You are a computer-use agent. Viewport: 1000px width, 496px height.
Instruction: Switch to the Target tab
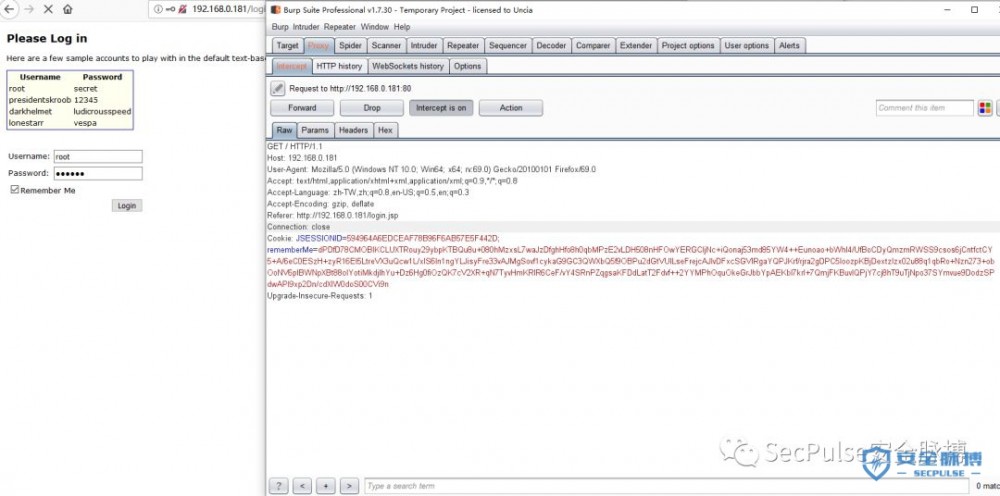tap(287, 45)
